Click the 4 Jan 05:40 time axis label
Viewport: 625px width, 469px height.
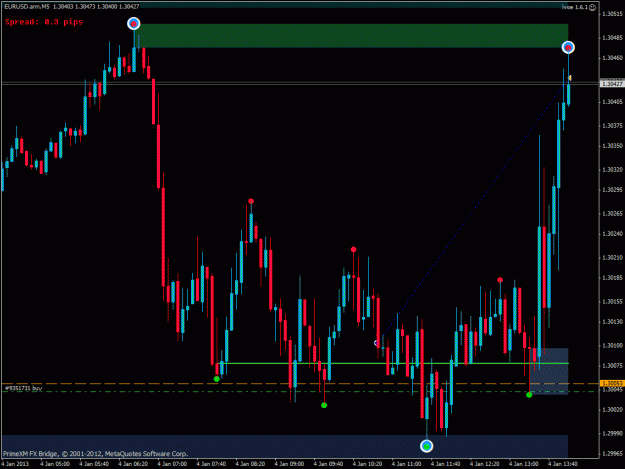pos(94,464)
